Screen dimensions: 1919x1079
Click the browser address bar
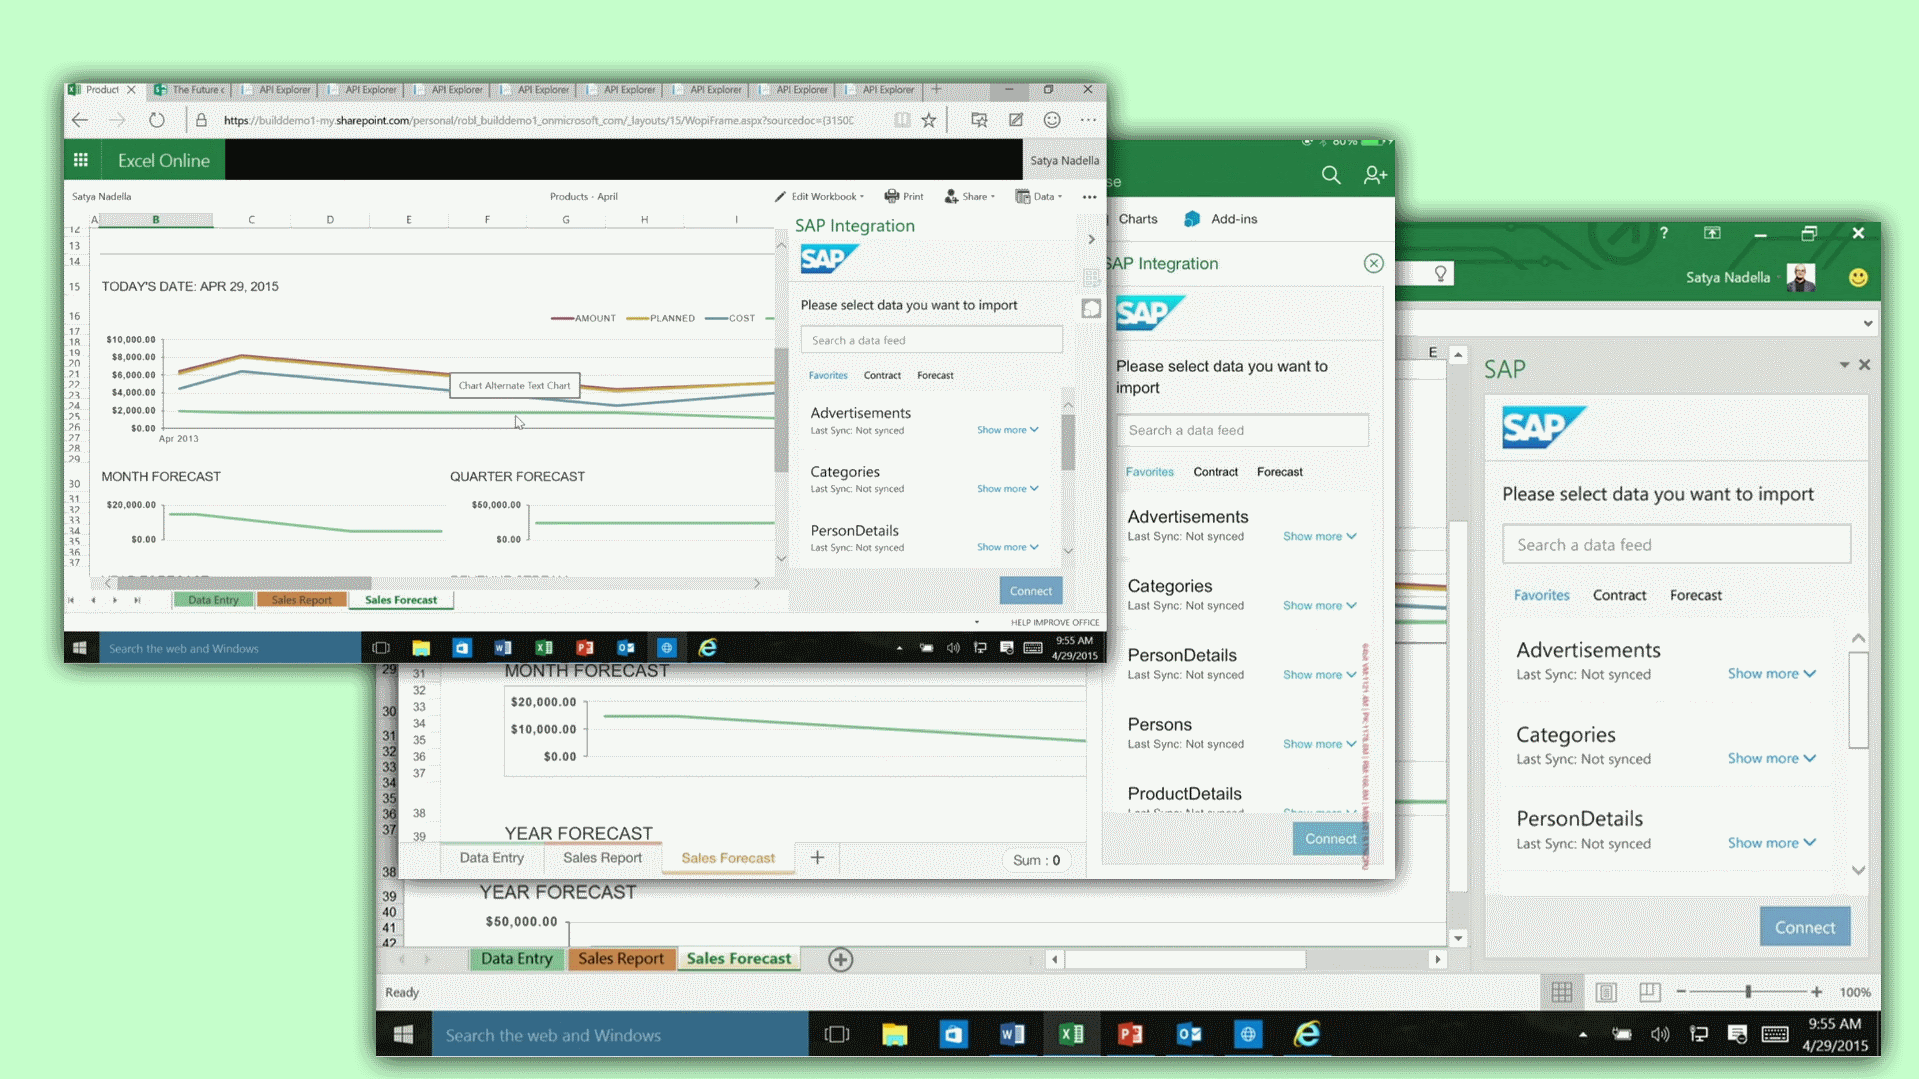[x=540, y=120]
